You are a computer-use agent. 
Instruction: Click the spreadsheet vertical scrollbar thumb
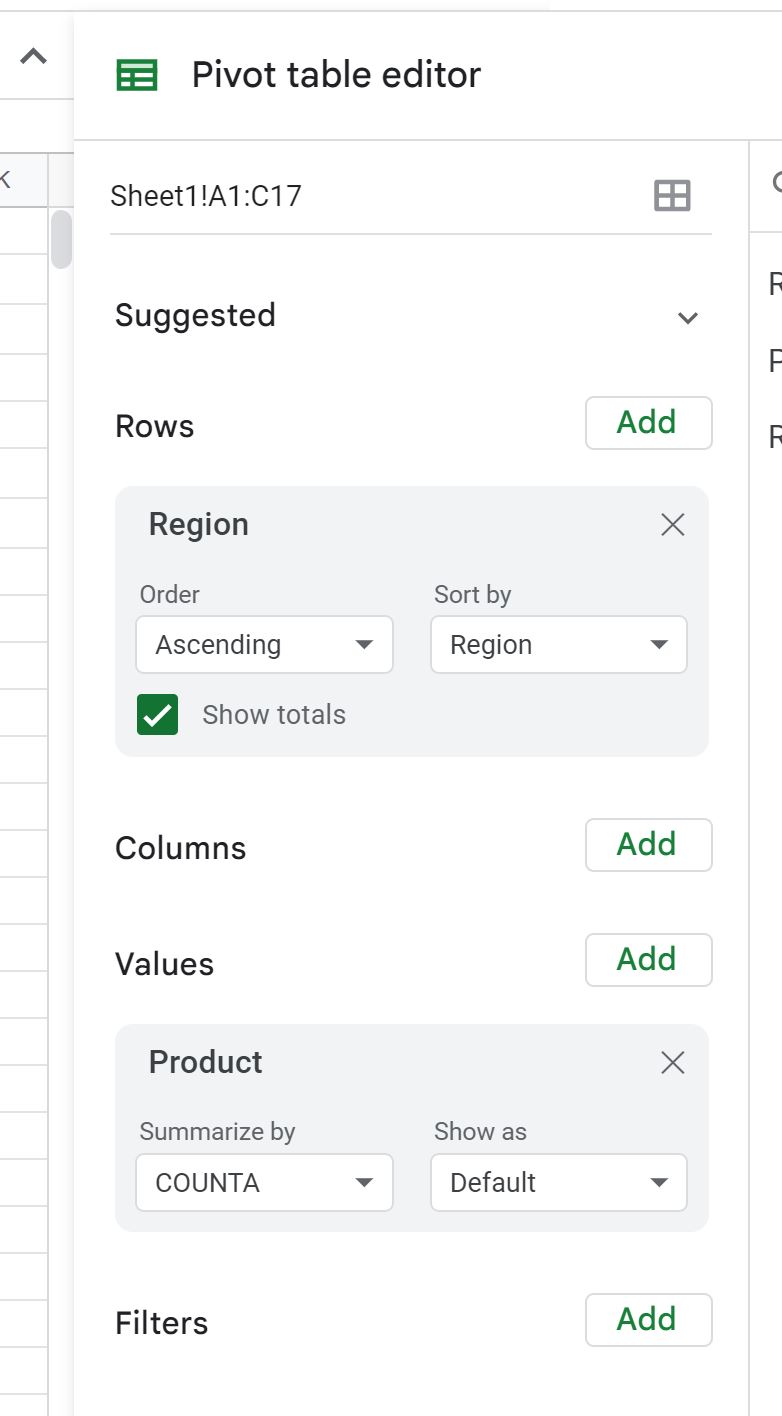tap(62, 237)
